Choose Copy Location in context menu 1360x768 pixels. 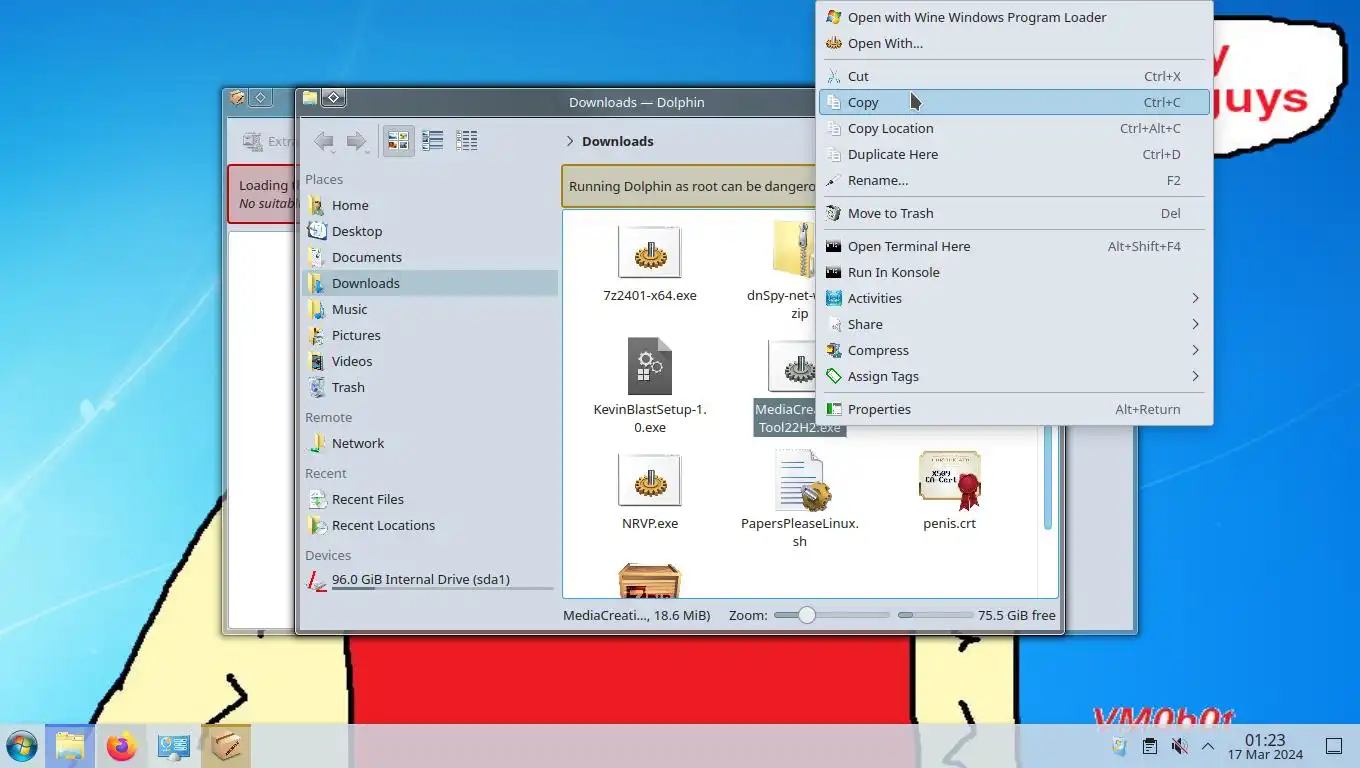pos(1014,128)
